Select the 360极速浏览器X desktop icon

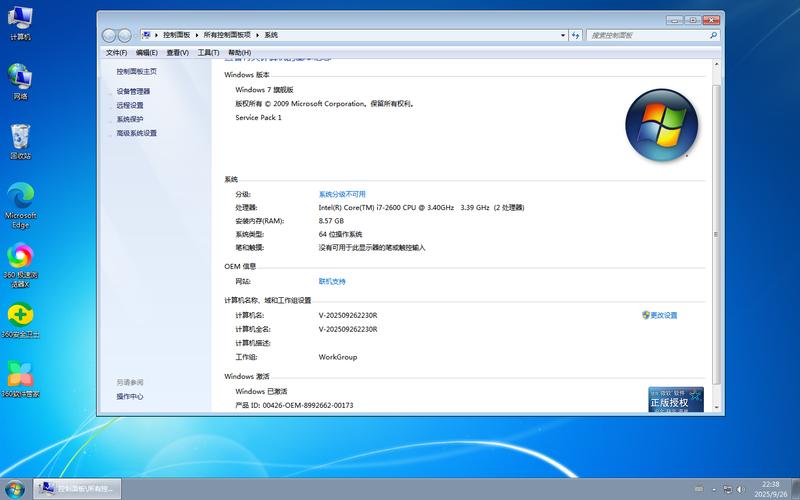[x=20, y=265]
